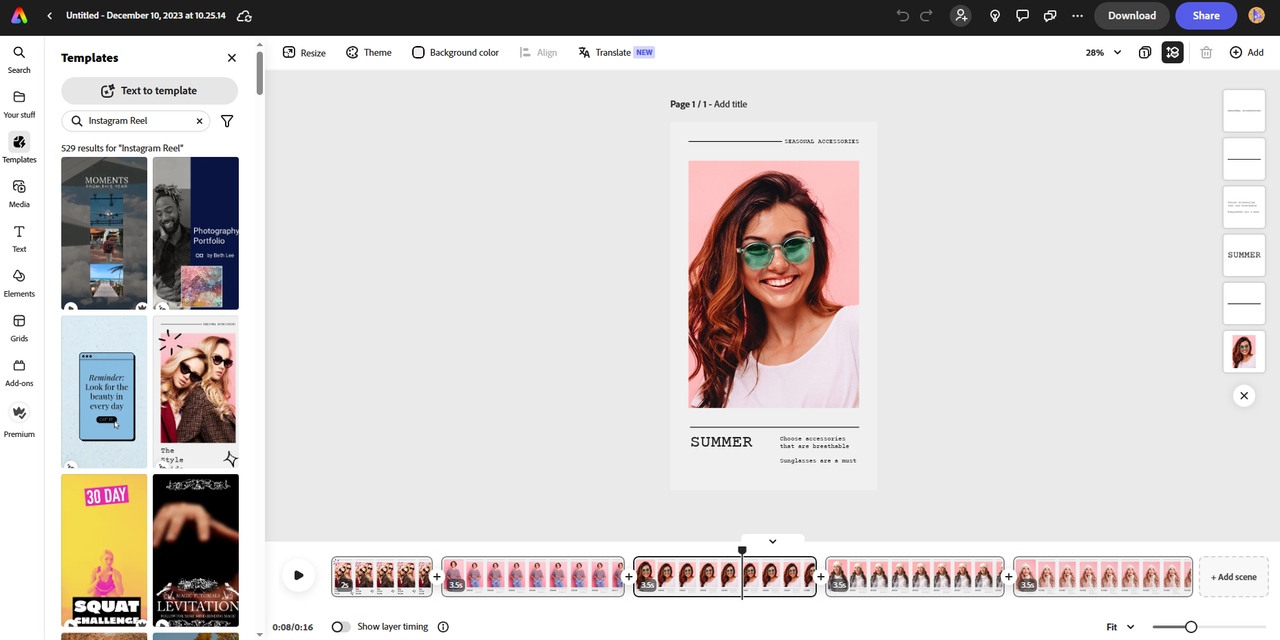Close the Templates panel

[x=232, y=58]
